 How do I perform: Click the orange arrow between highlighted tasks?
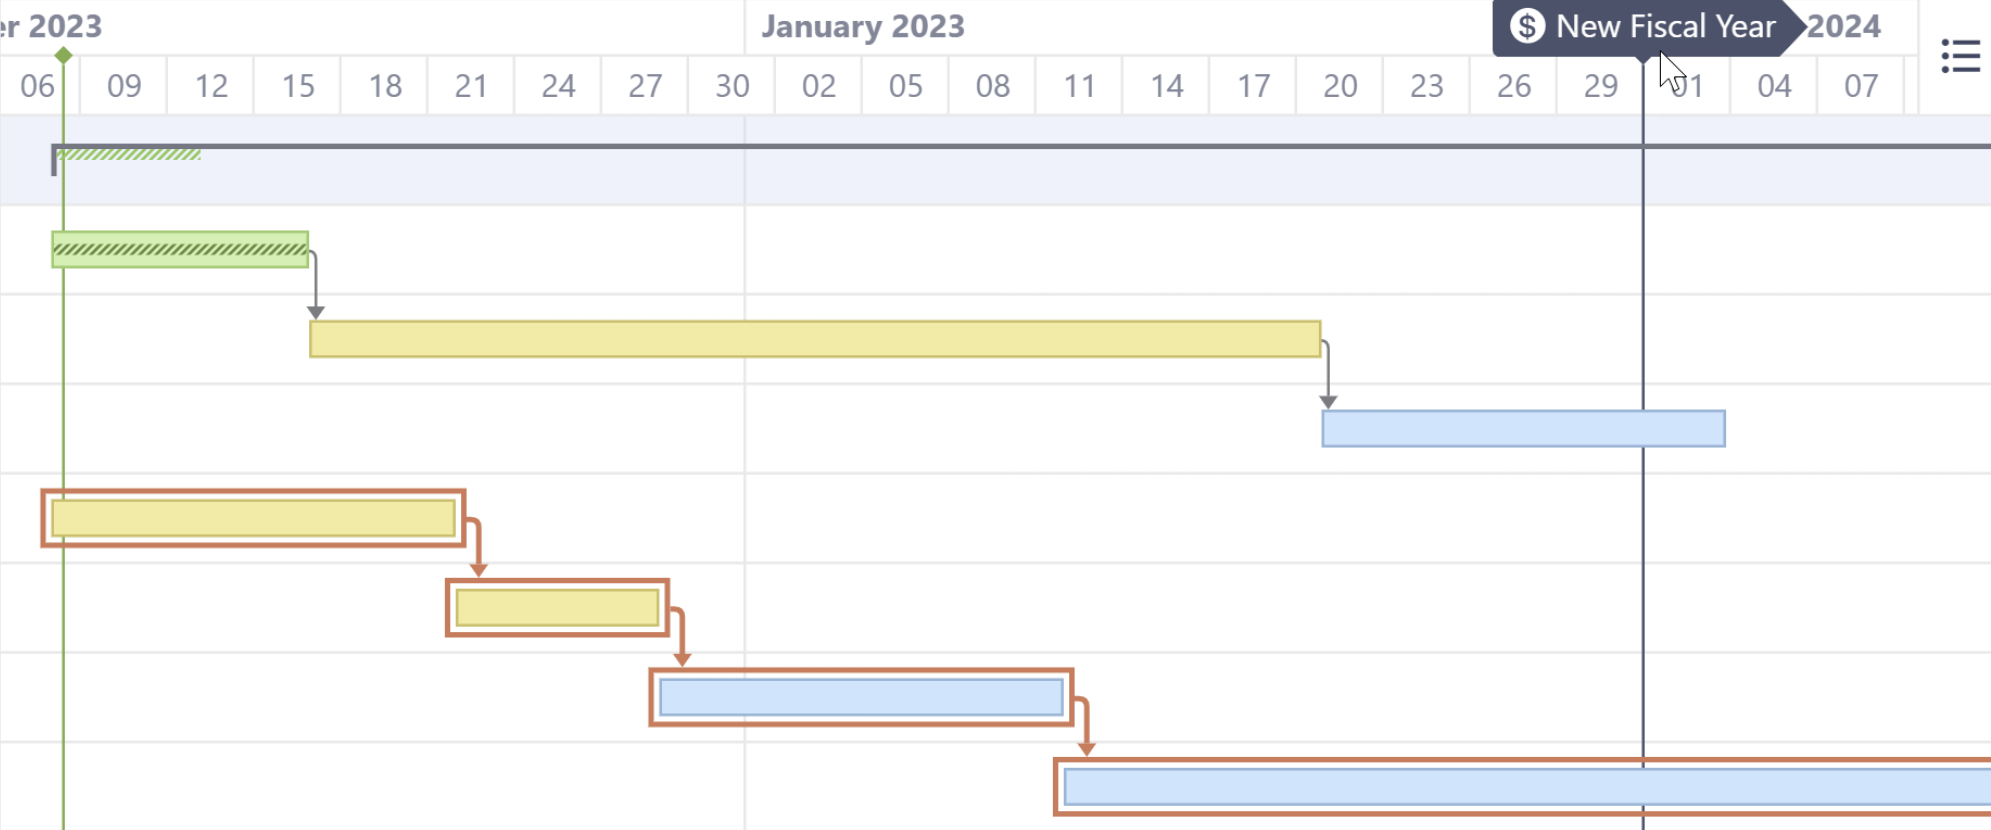[x=477, y=552]
